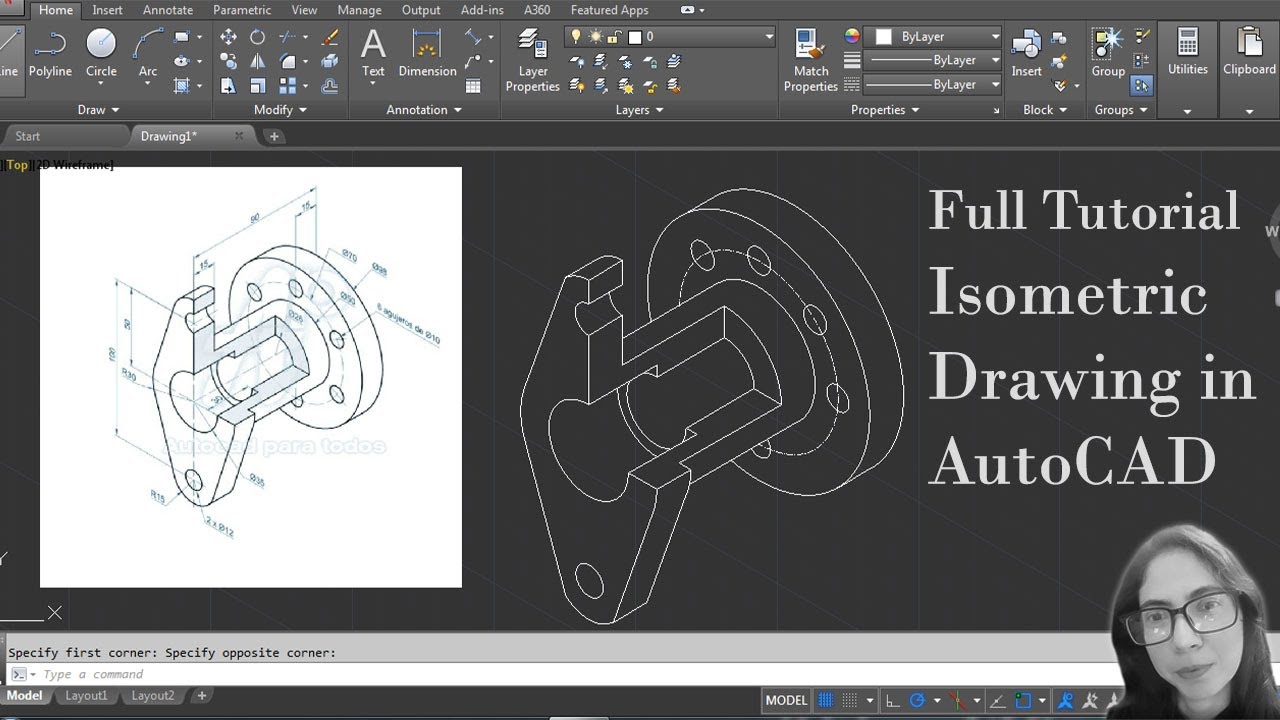Open the Clipboard panel
This screenshot has width=1280, height=720.
1249,68
